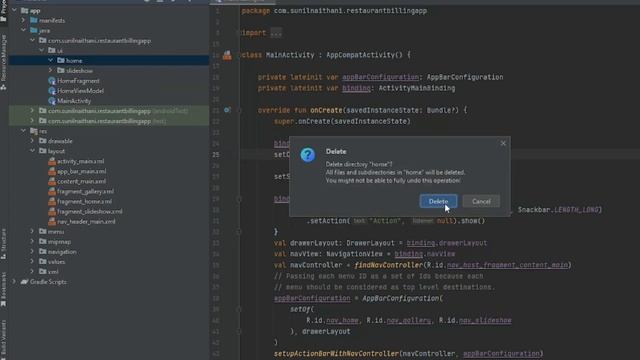Click the res folder icon

click(34, 131)
